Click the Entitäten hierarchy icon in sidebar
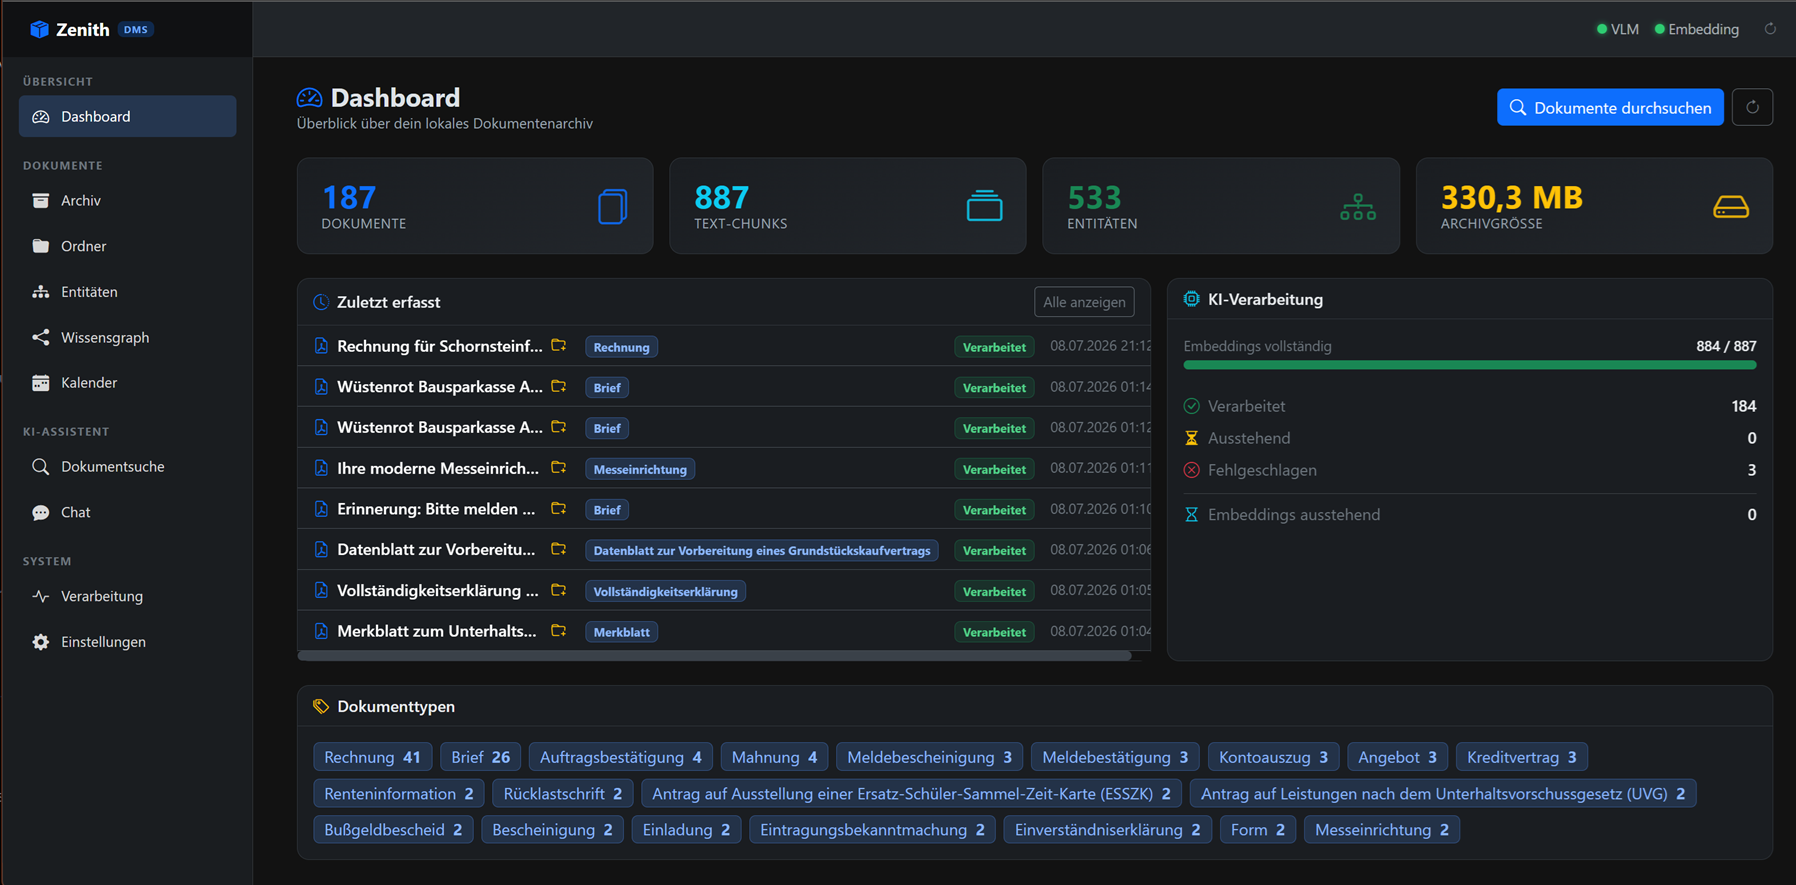This screenshot has width=1796, height=885. click(41, 292)
